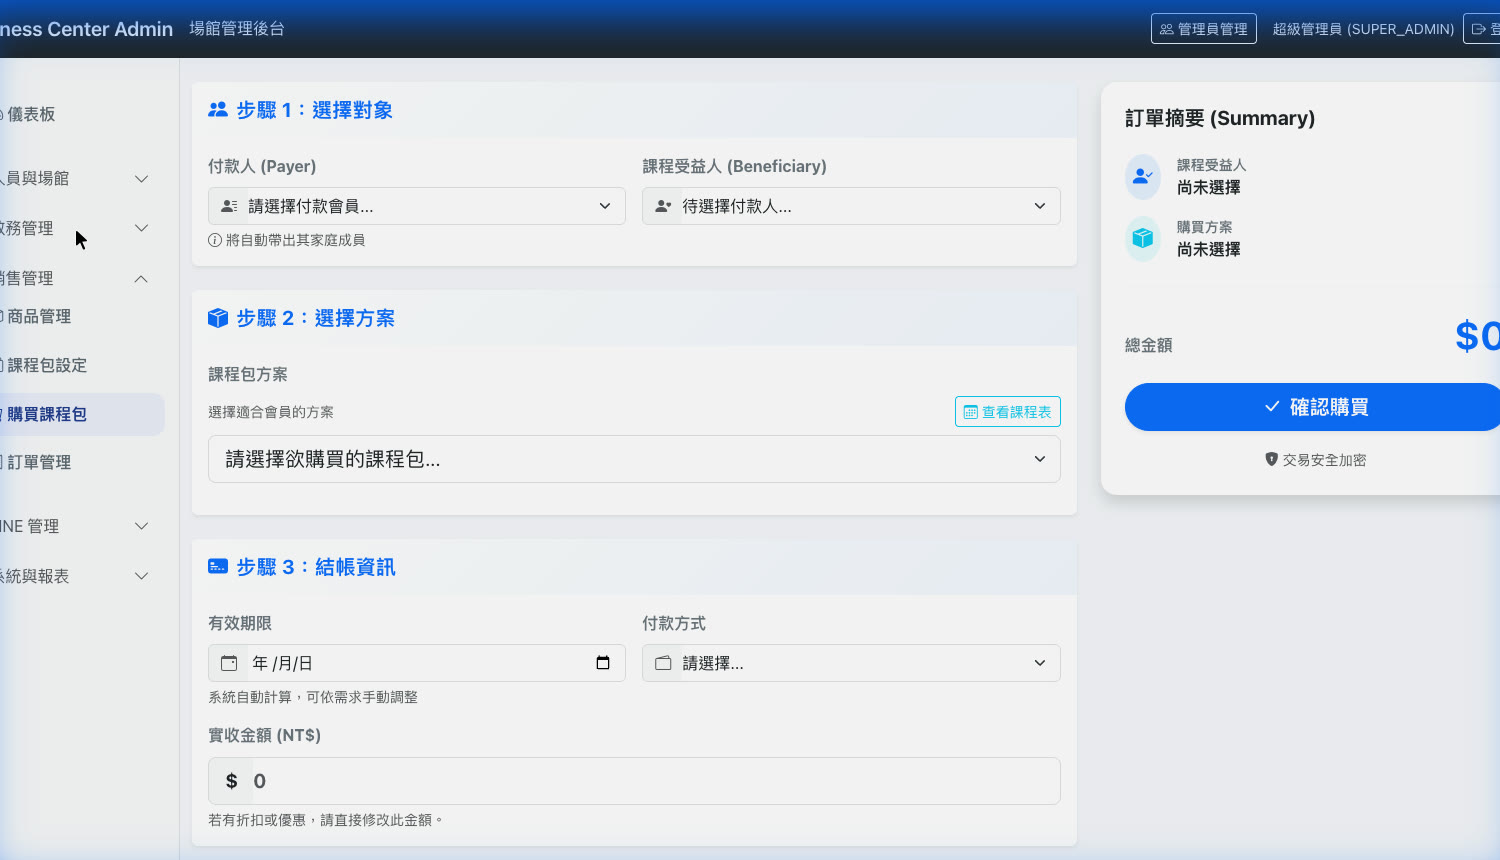Open the 付款人 (Payer) dropdown
The height and width of the screenshot is (860, 1500).
pos(417,206)
